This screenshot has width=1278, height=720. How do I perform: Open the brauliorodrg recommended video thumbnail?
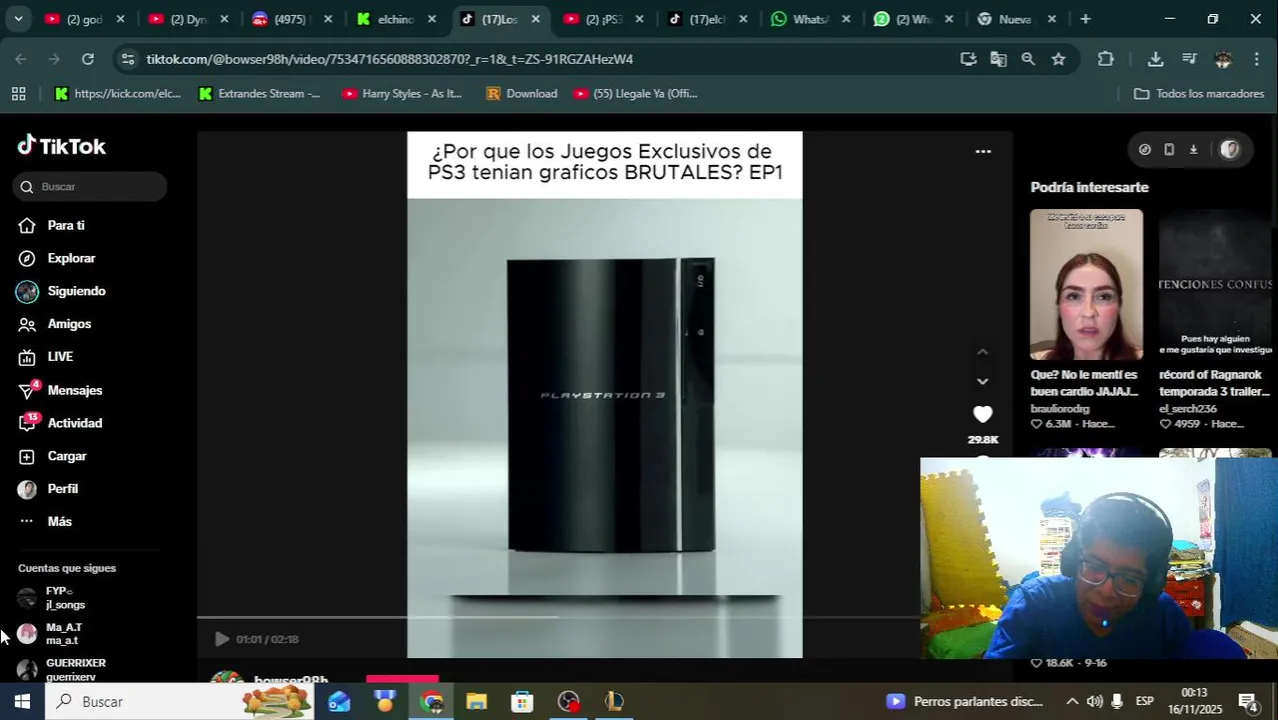(x=1086, y=284)
